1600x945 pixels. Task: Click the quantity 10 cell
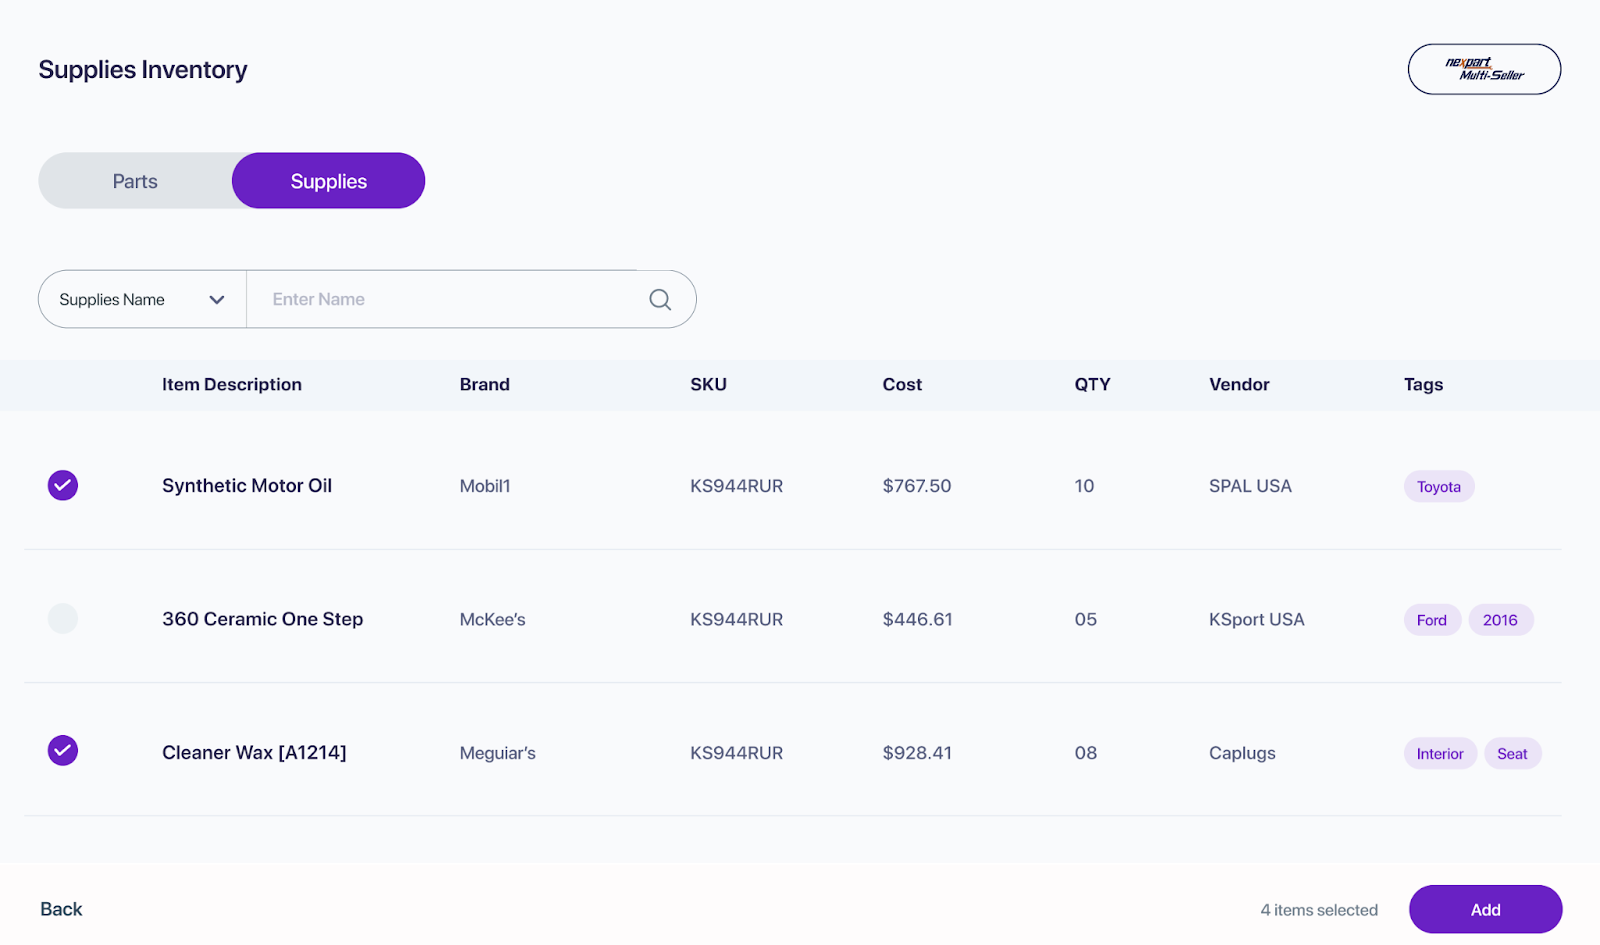pos(1084,486)
